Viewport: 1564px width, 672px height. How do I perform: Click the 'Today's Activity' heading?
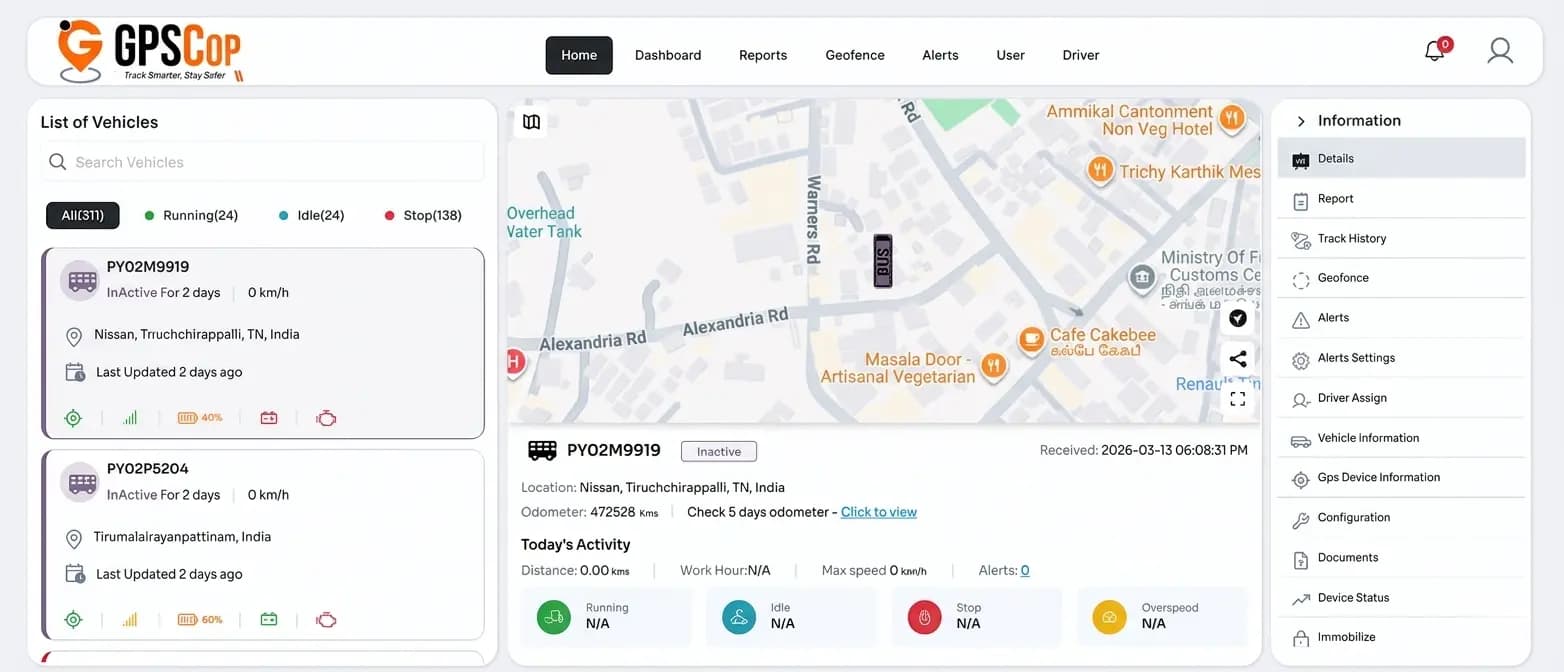pyautogui.click(x=576, y=545)
